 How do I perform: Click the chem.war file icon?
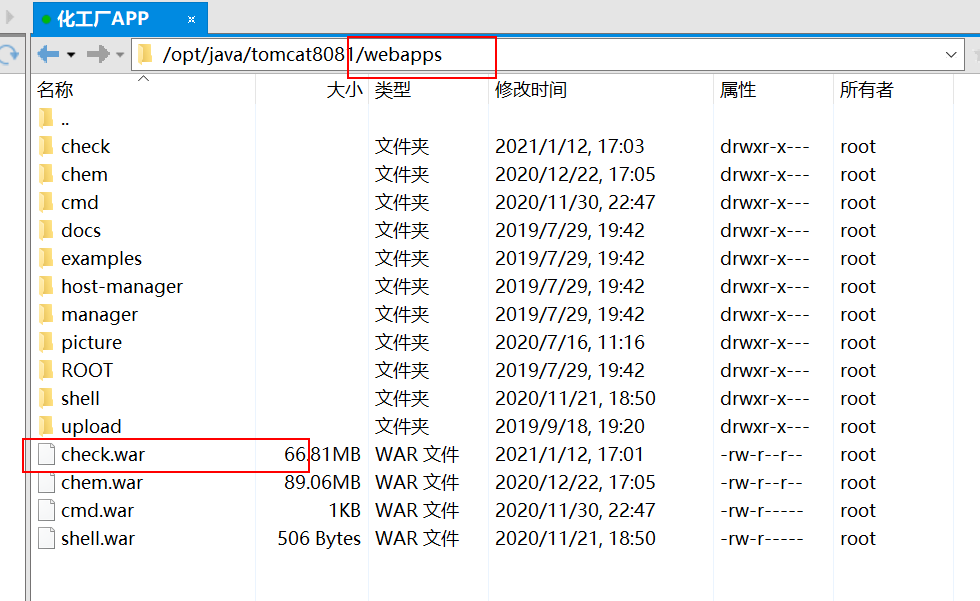pos(46,482)
